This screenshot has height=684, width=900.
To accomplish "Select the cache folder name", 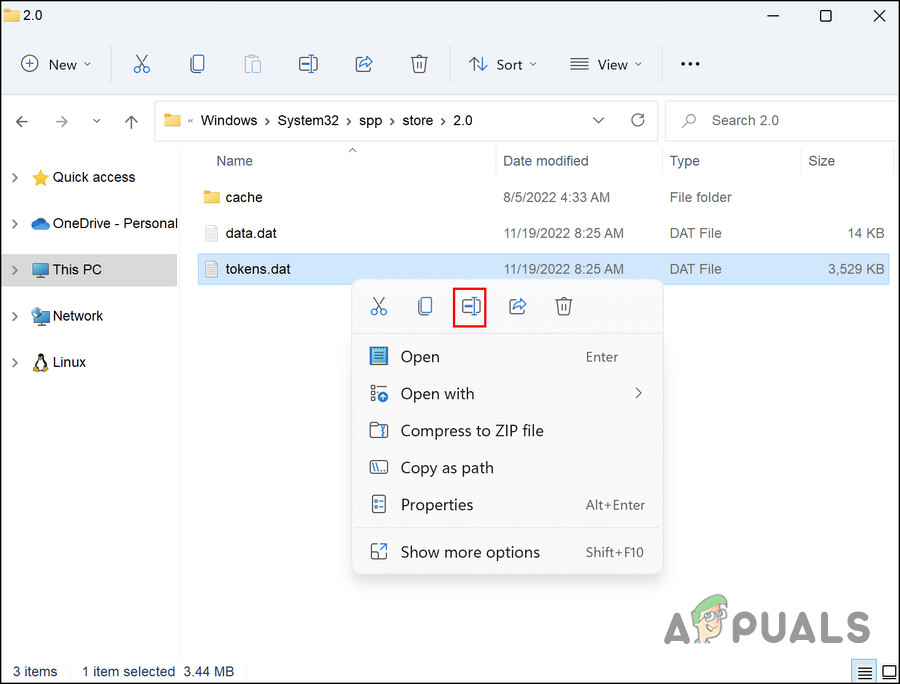I will pos(244,197).
